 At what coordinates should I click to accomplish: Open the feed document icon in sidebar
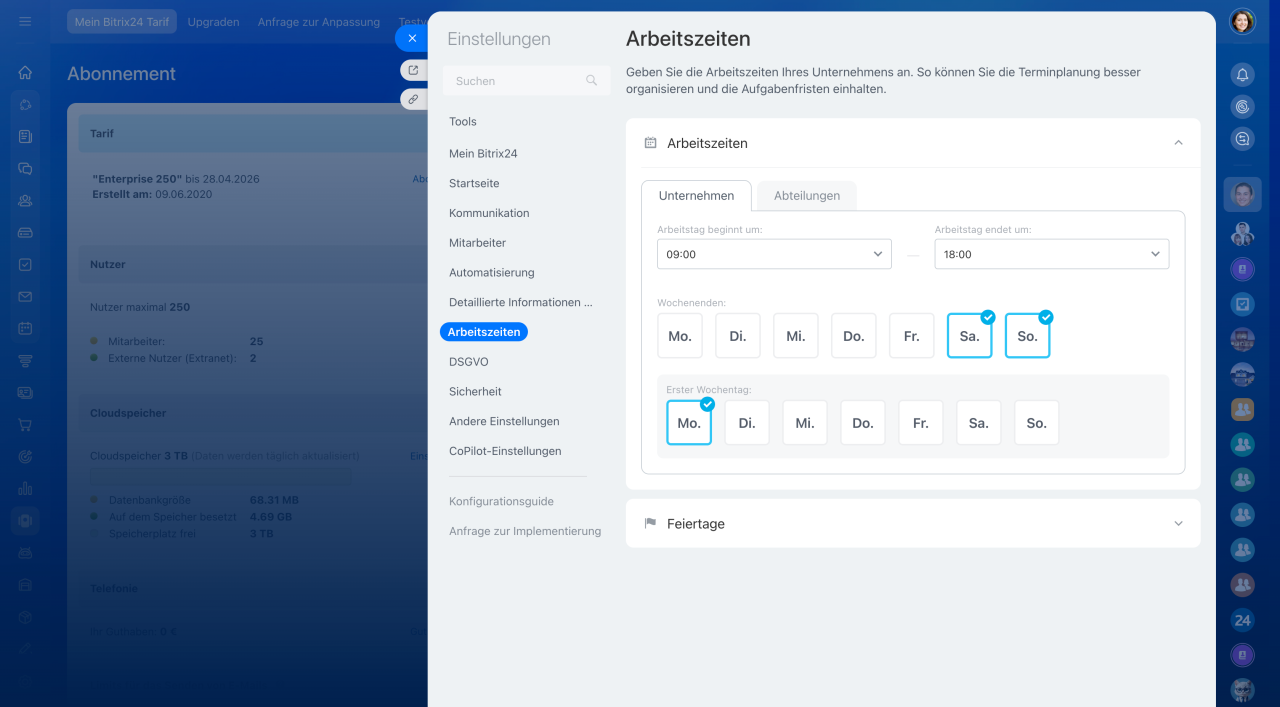25,136
